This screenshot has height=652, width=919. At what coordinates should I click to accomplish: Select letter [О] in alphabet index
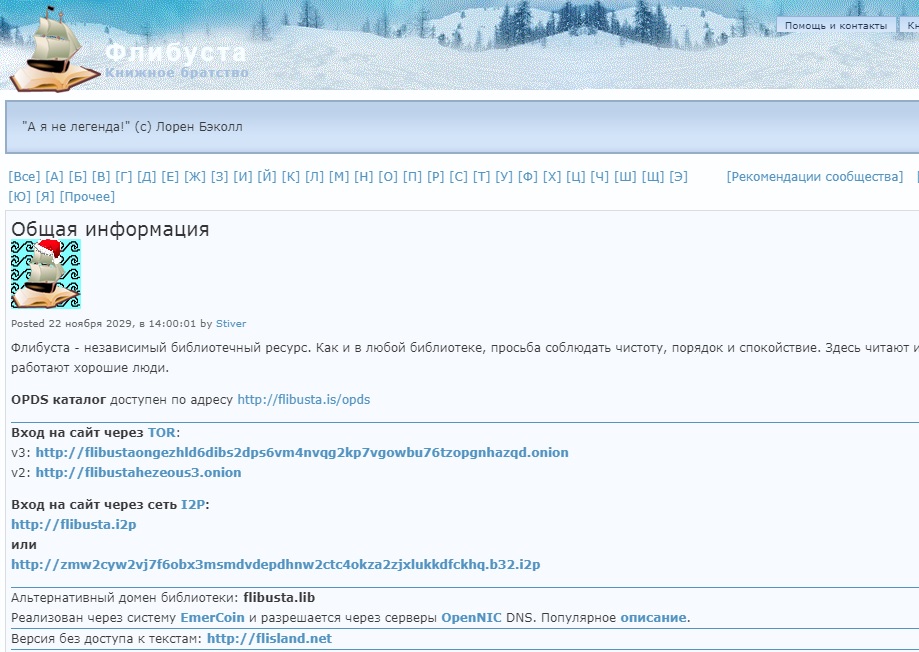click(x=388, y=176)
